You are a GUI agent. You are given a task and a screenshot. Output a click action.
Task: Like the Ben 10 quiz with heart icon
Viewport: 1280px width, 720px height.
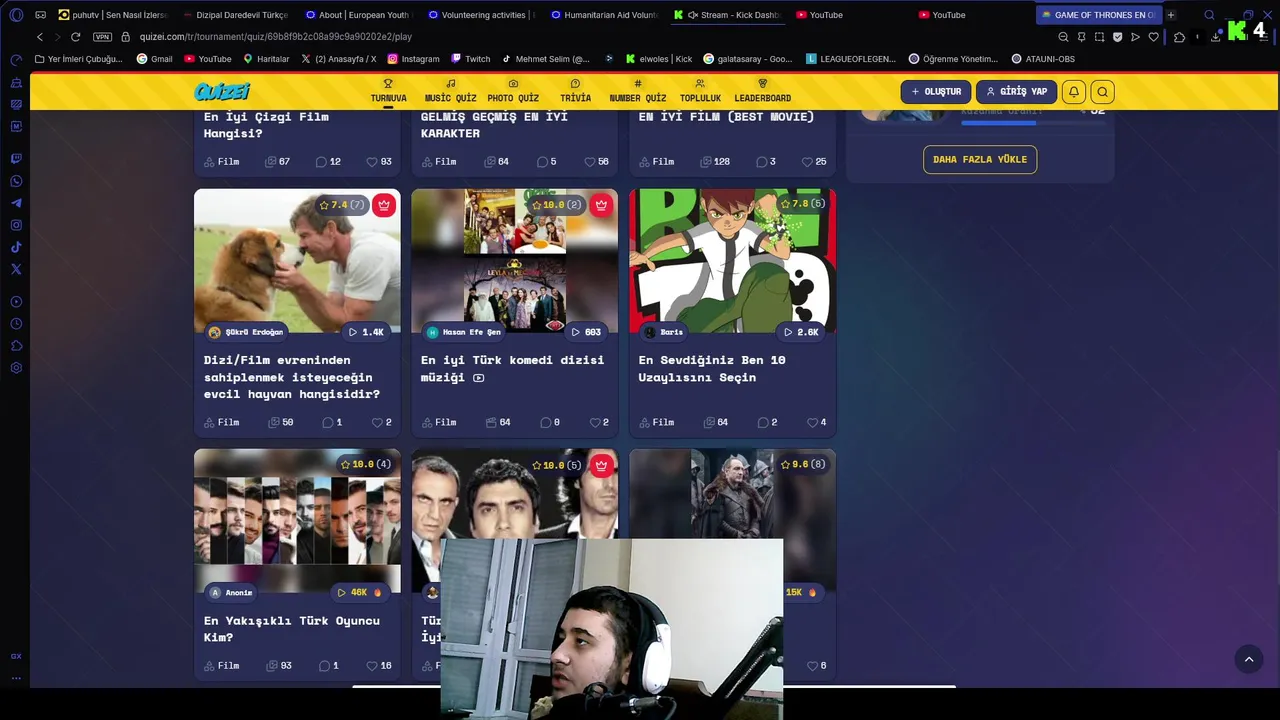pyautogui.click(x=817, y=422)
